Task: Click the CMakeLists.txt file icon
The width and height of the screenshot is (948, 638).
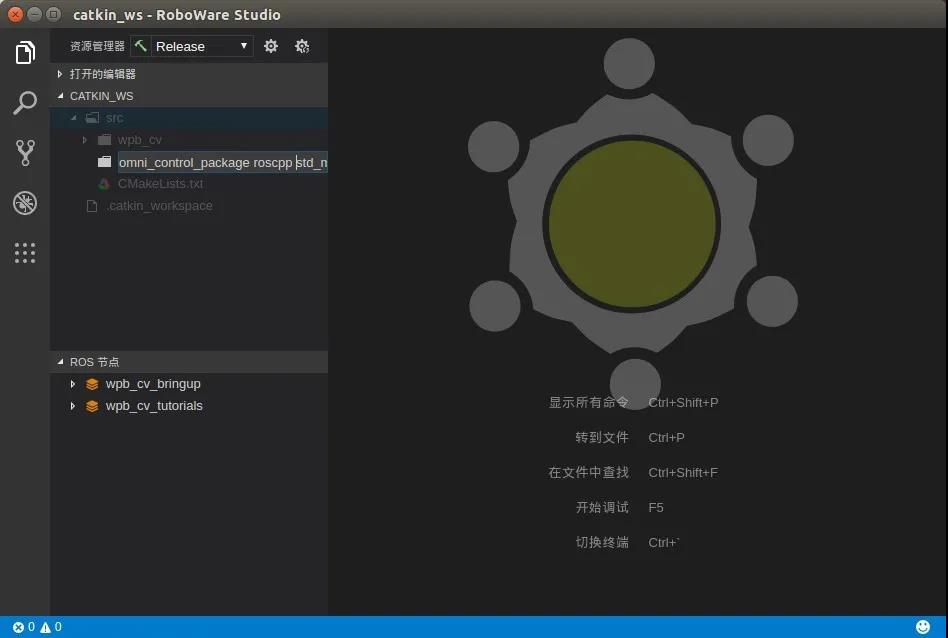Action: pos(104,184)
